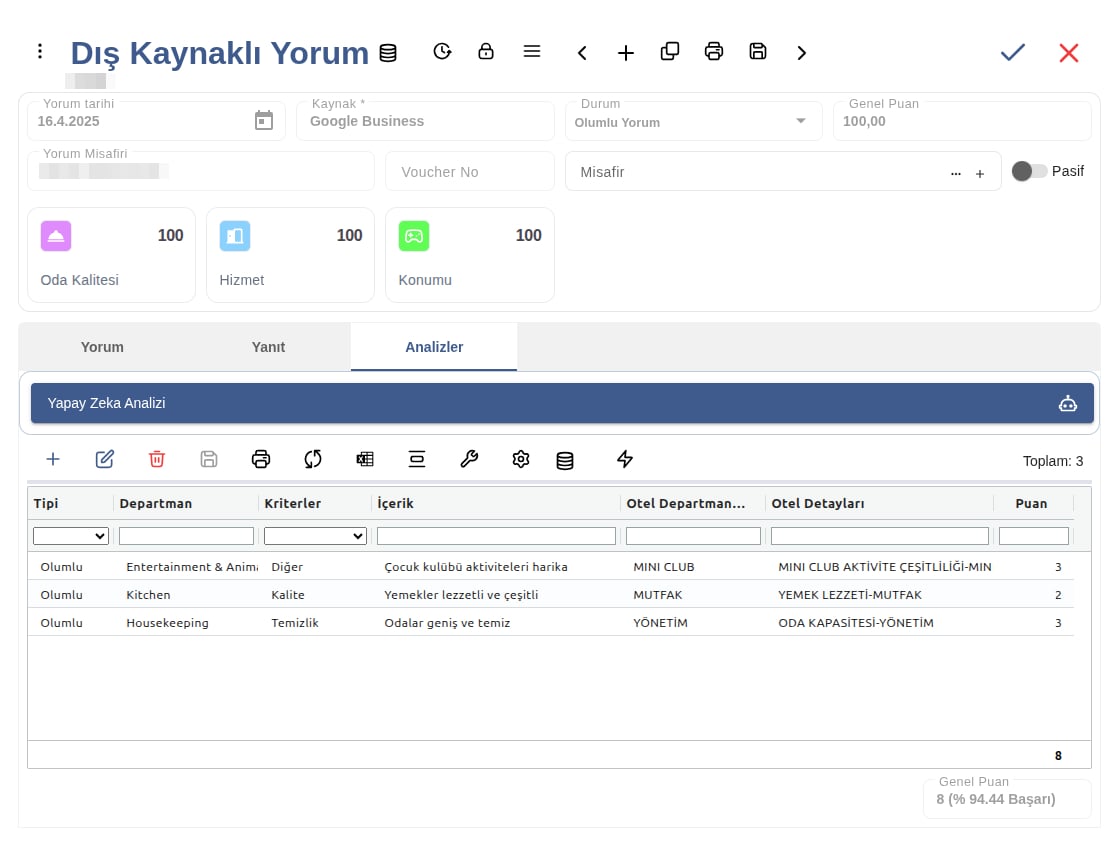This screenshot has width=1117, height=851.
Task: Expand the Durum dropdown
Action: click(x=801, y=121)
